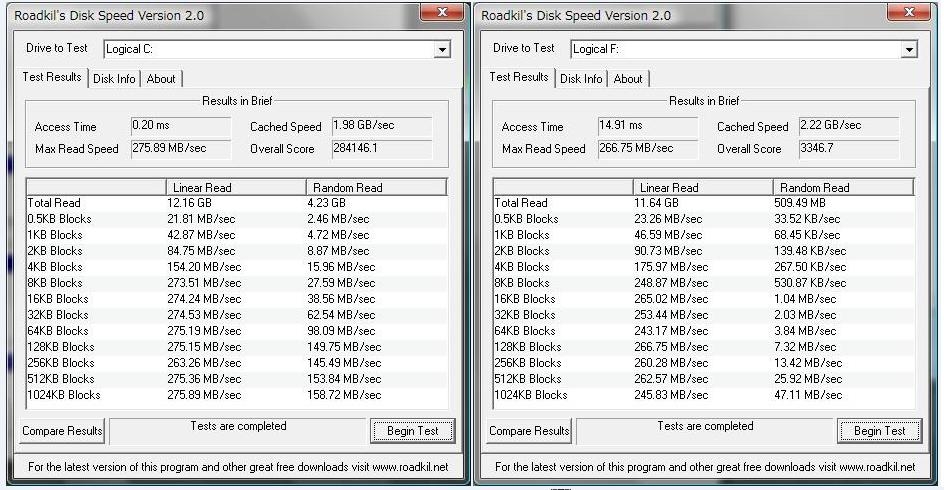The image size is (944, 490).
Task: Select 1024KB Blocks row in Logical C window
Action: (x=237, y=395)
